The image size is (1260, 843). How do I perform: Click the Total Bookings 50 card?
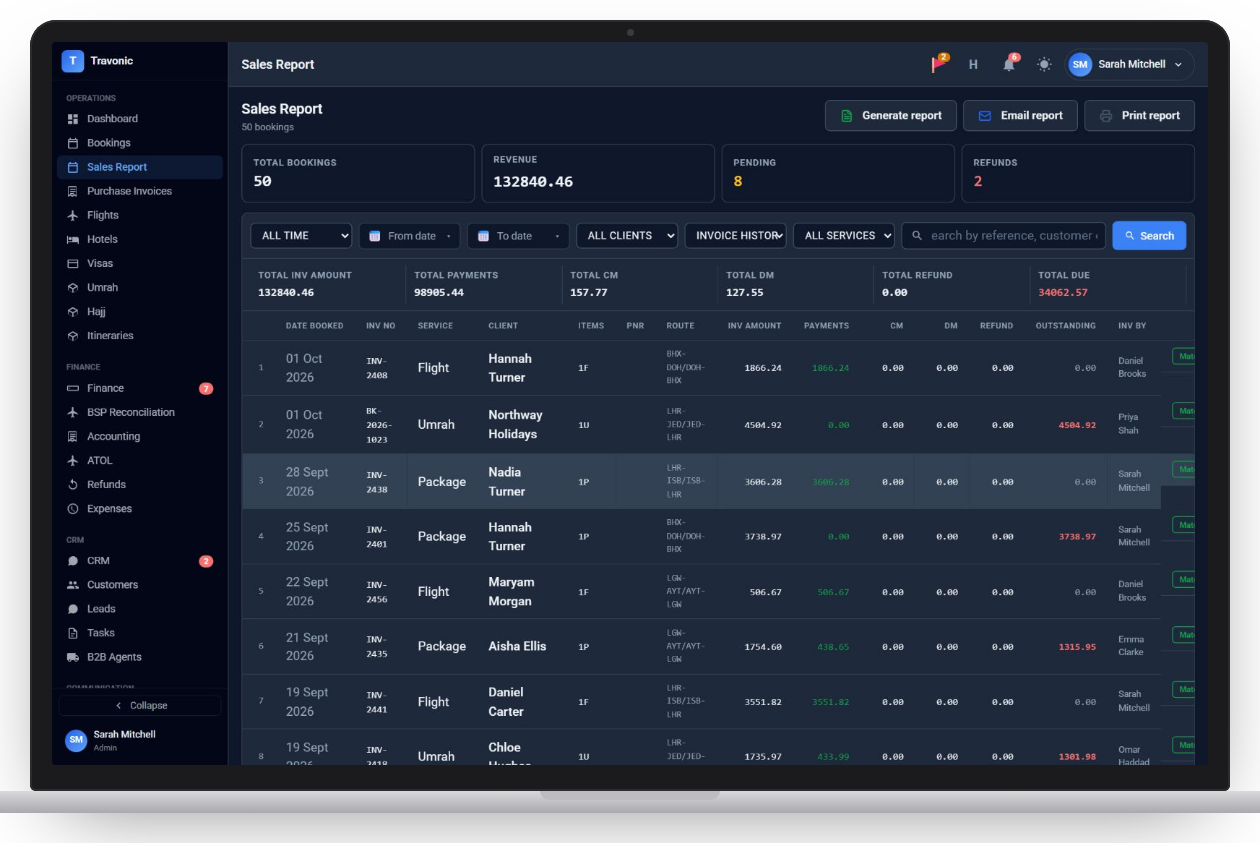pos(358,173)
